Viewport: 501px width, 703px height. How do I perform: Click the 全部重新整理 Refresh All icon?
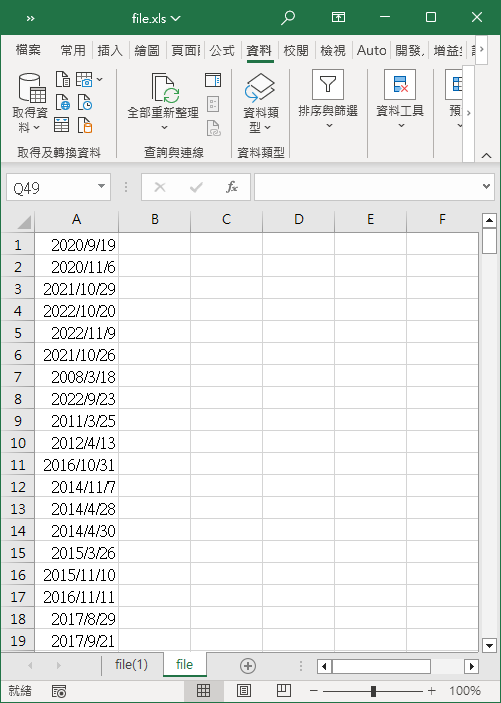point(165,88)
